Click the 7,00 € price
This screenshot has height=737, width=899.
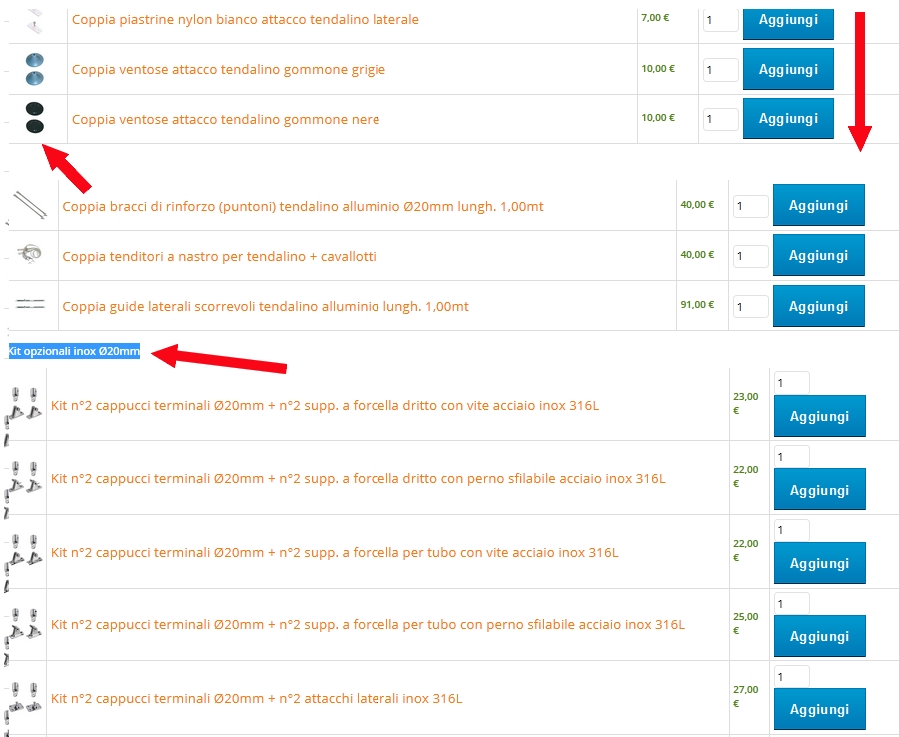655,18
